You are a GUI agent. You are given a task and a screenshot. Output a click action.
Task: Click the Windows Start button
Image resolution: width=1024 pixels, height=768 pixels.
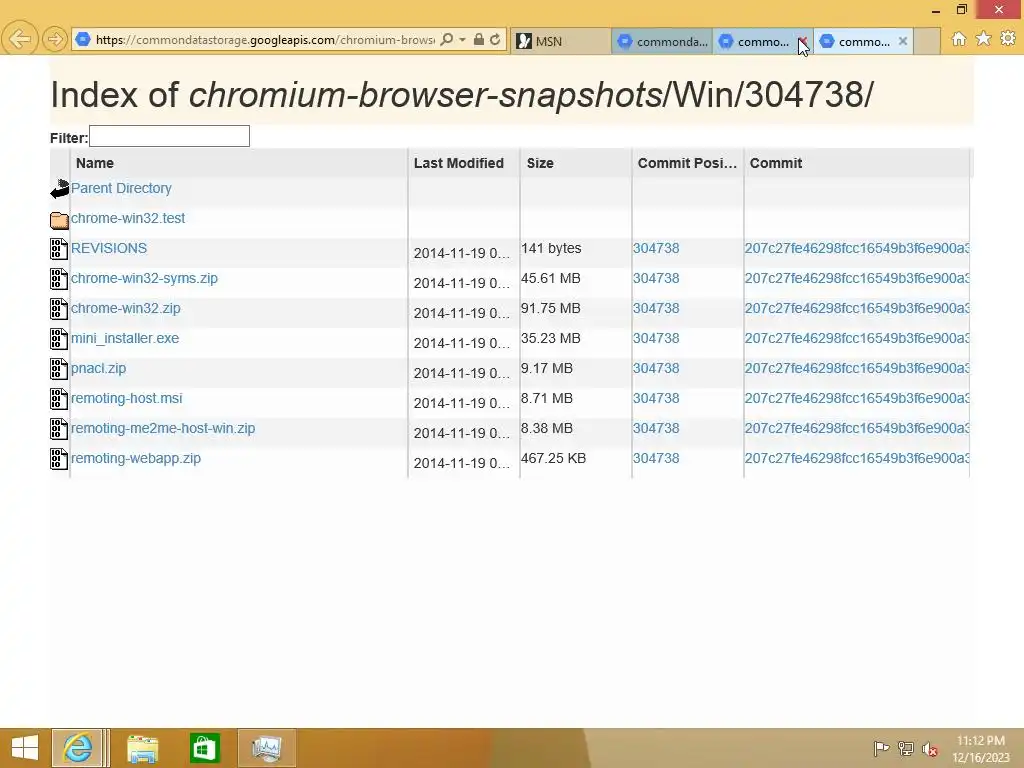(25, 748)
